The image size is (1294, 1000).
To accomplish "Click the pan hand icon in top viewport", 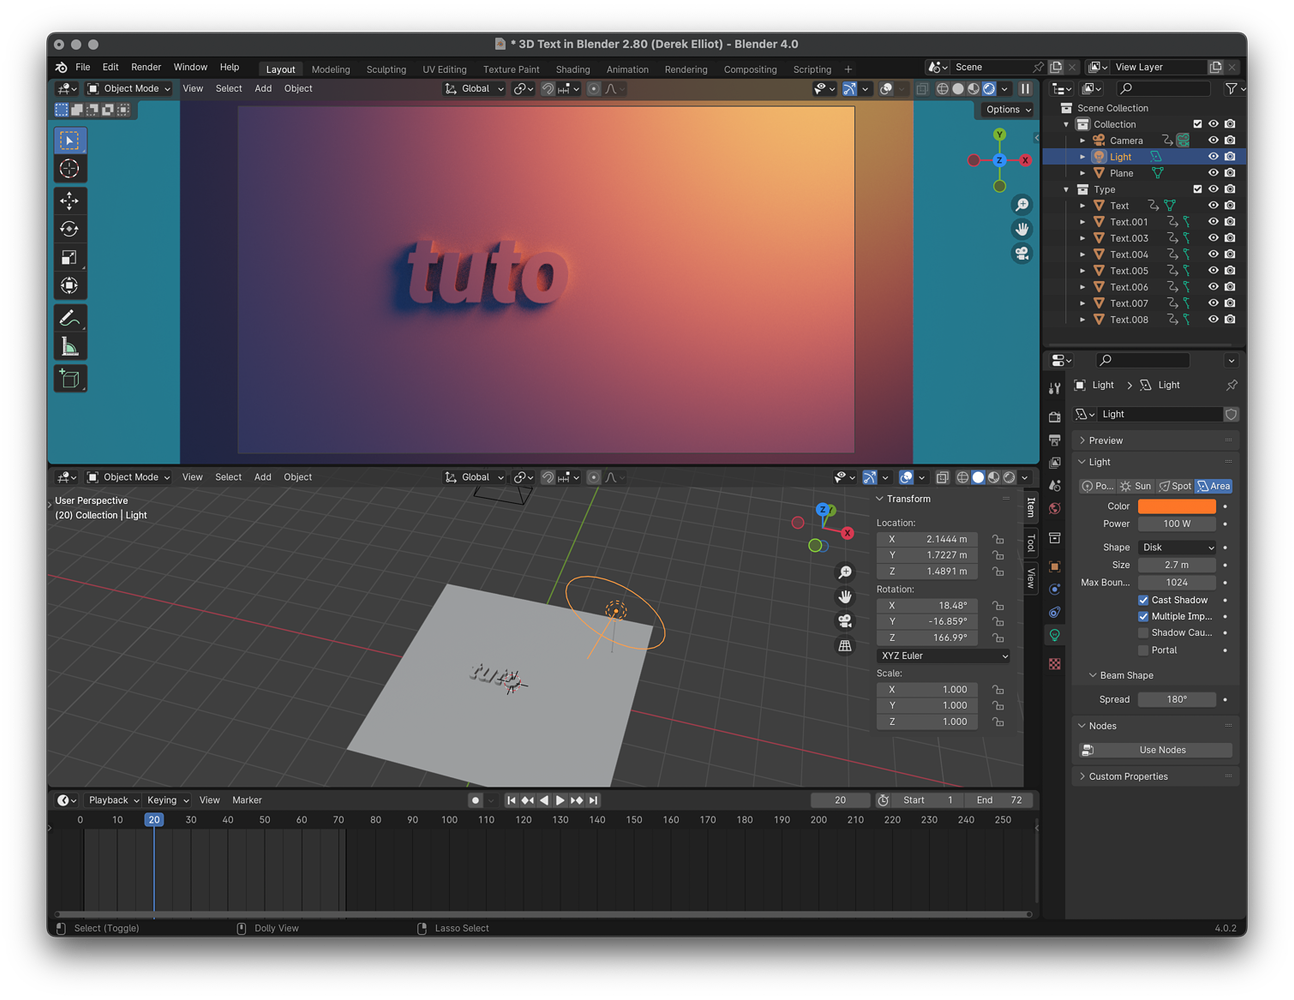I will (x=1021, y=229).
